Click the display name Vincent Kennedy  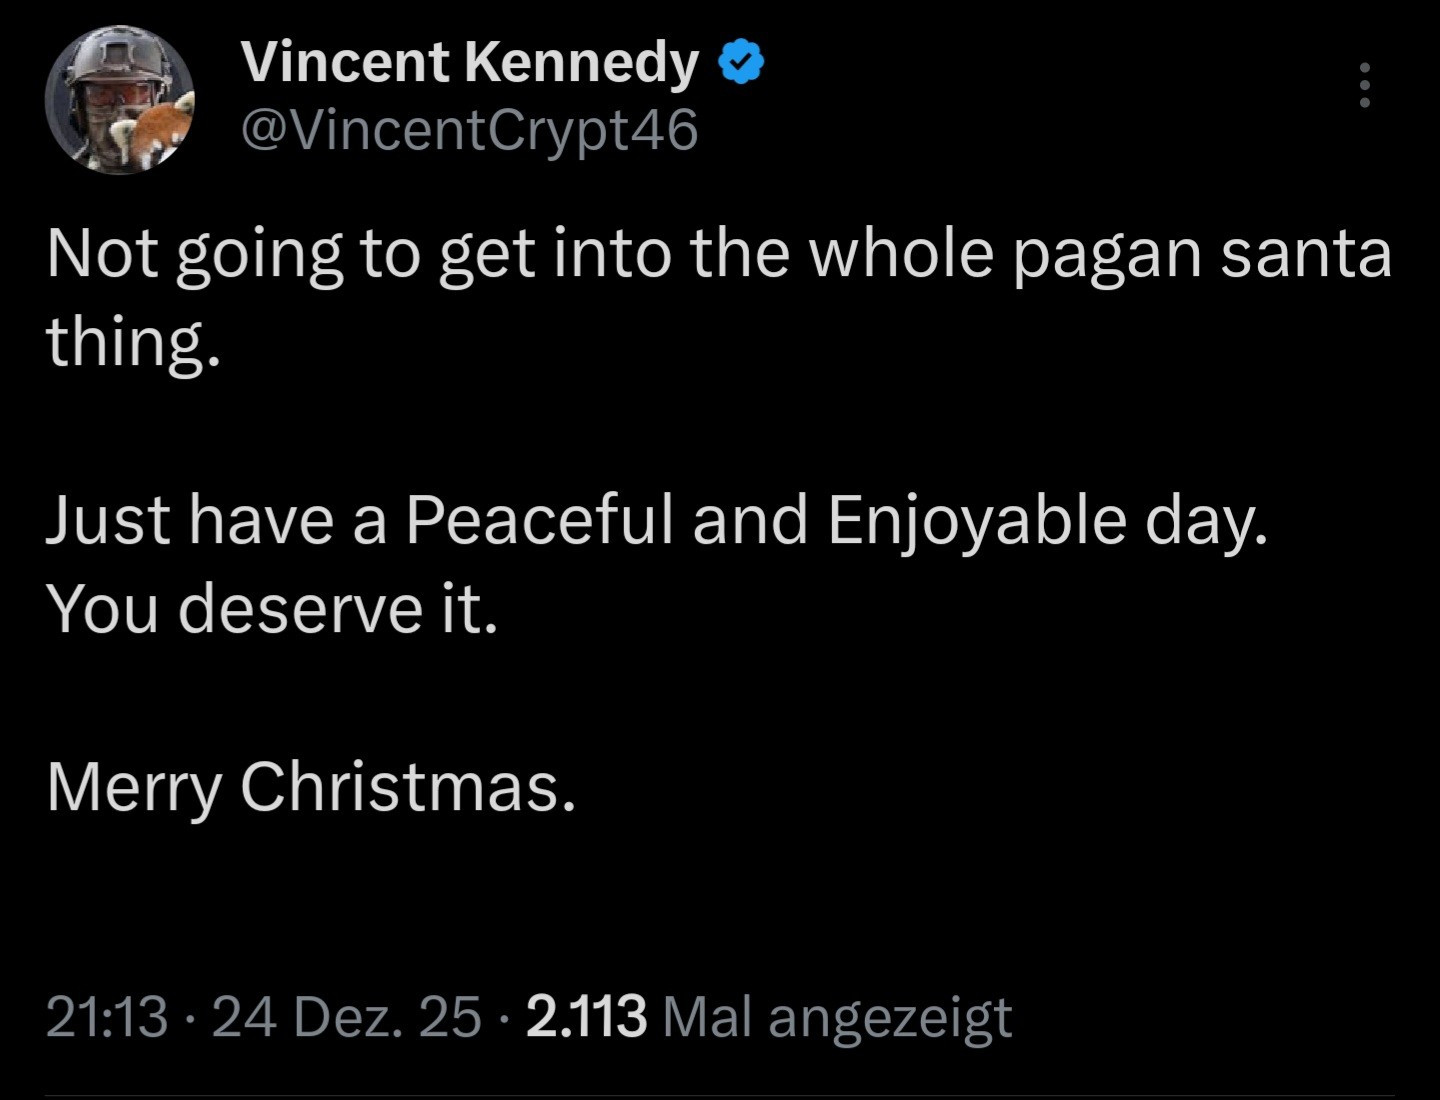tap(470, 62)
